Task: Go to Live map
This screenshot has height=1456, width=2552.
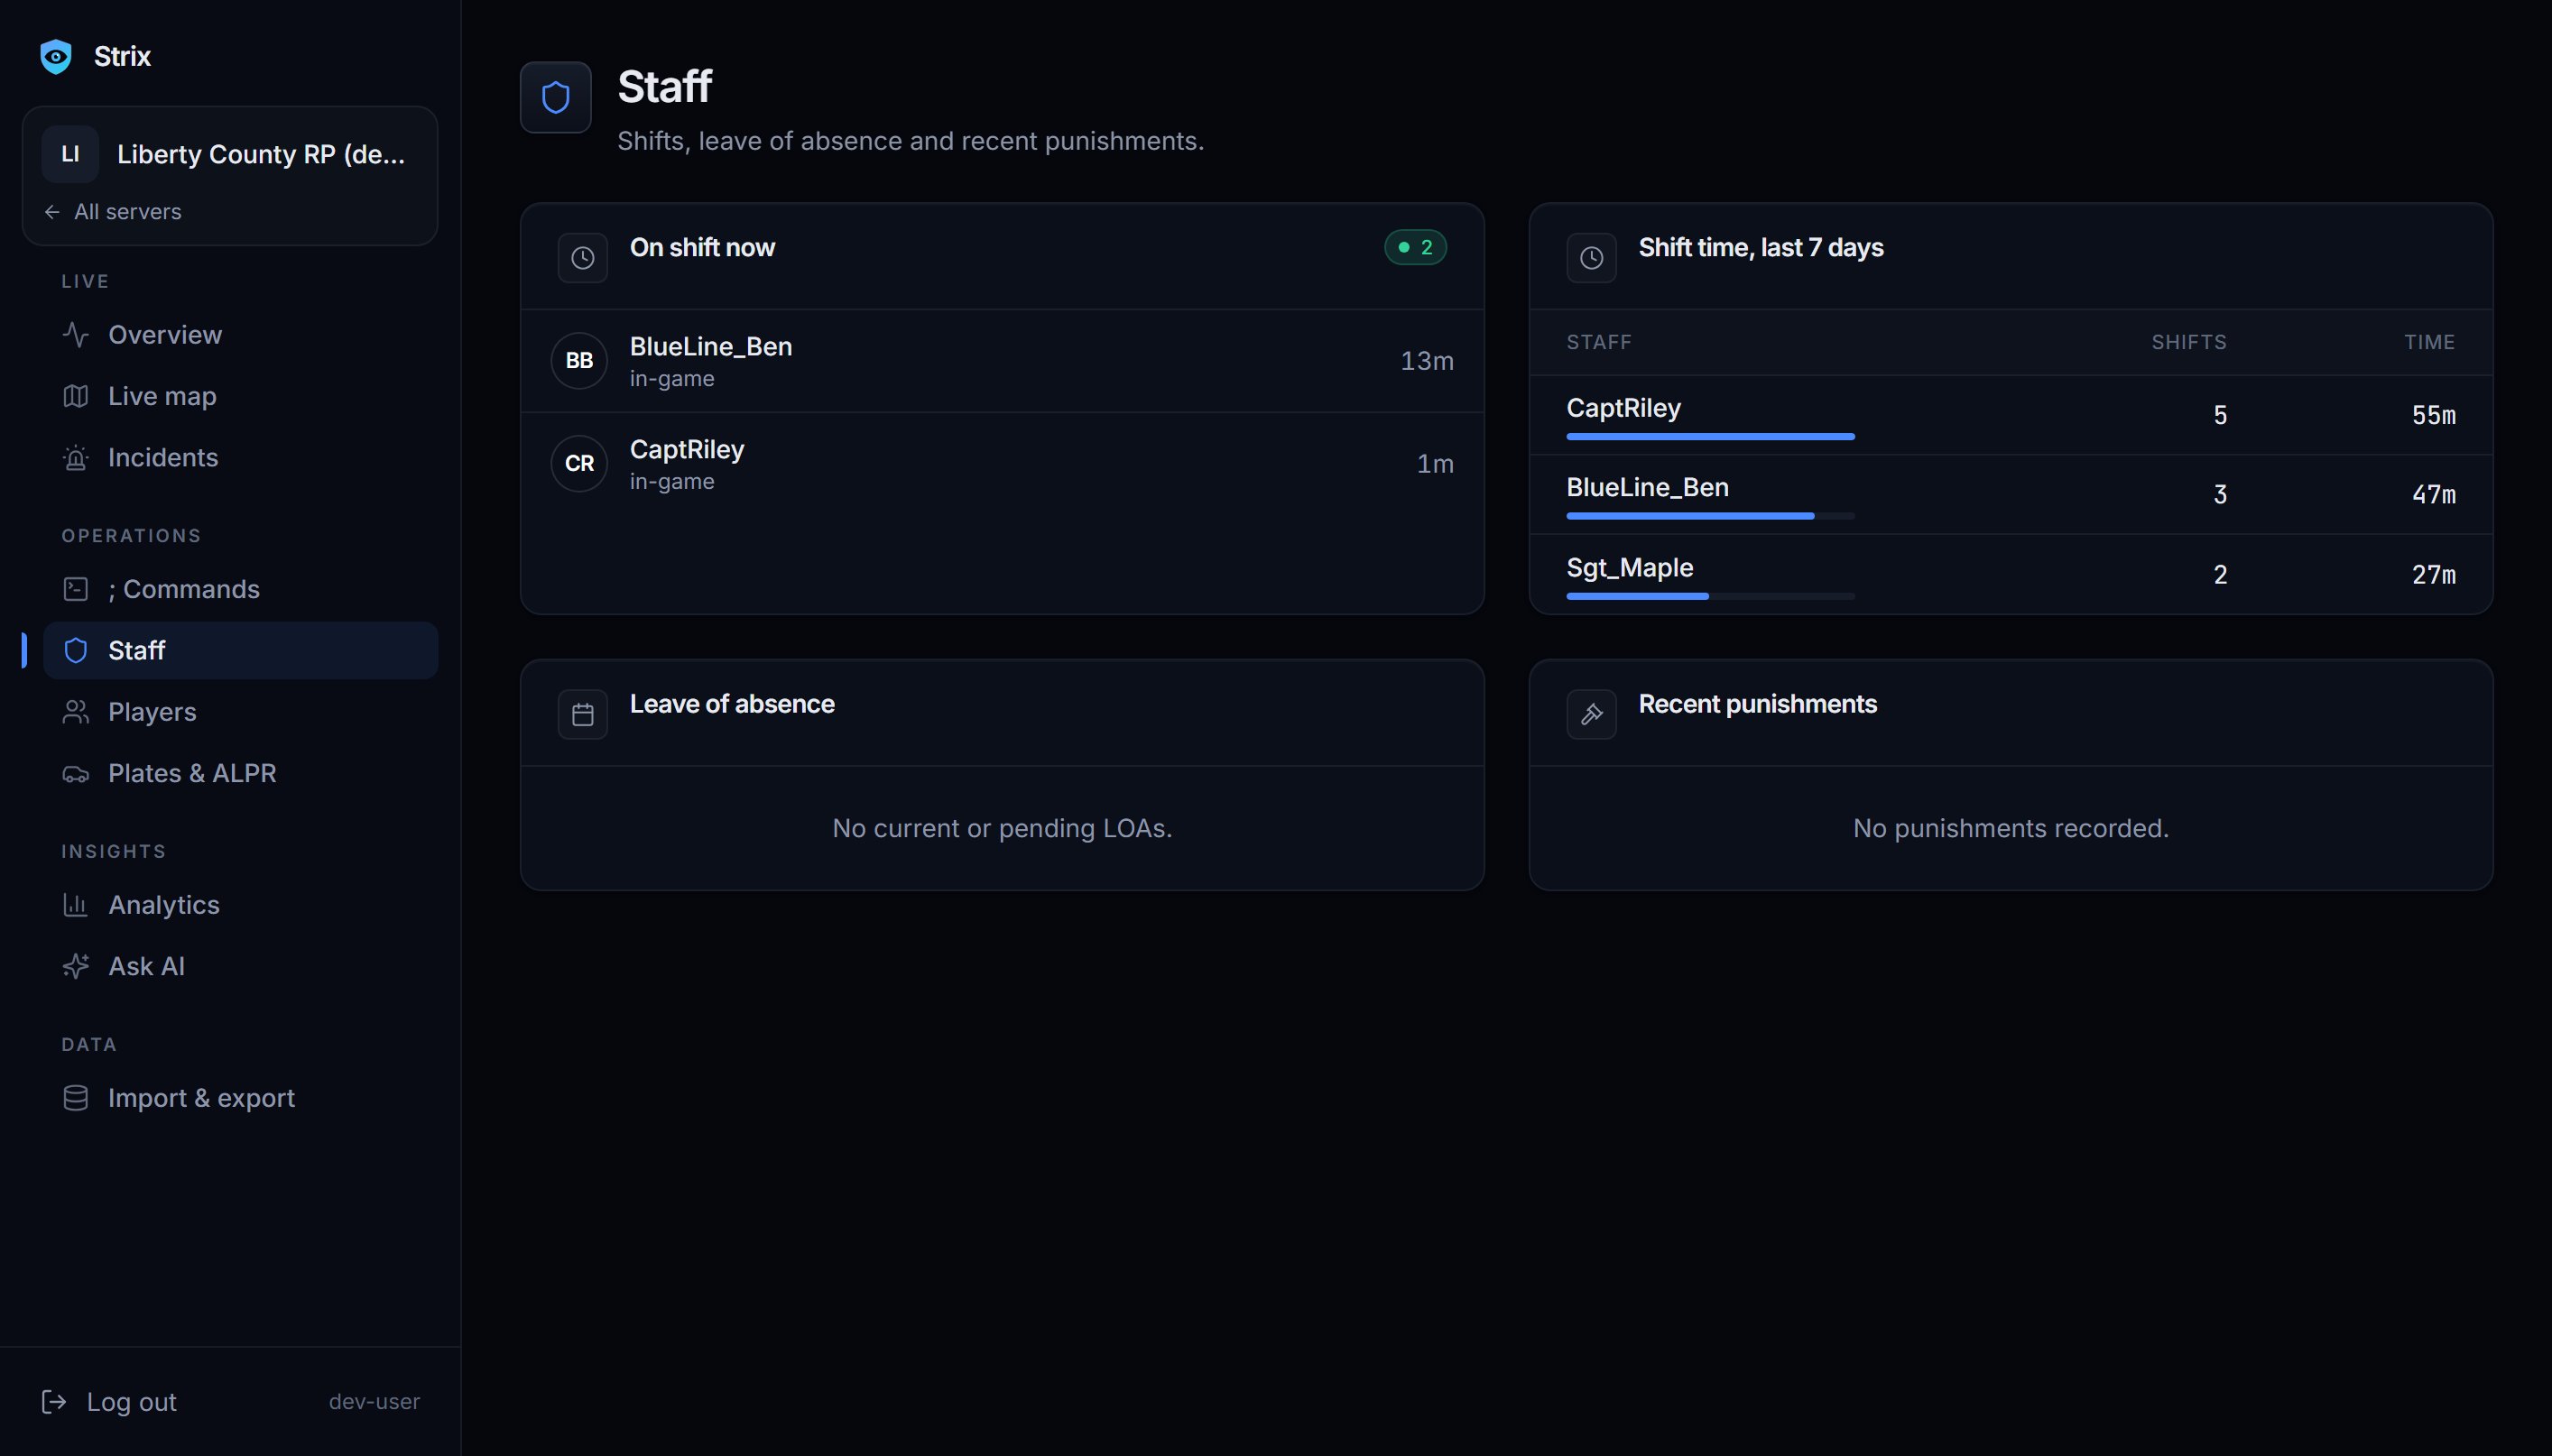Action: [x=240, y=396]
